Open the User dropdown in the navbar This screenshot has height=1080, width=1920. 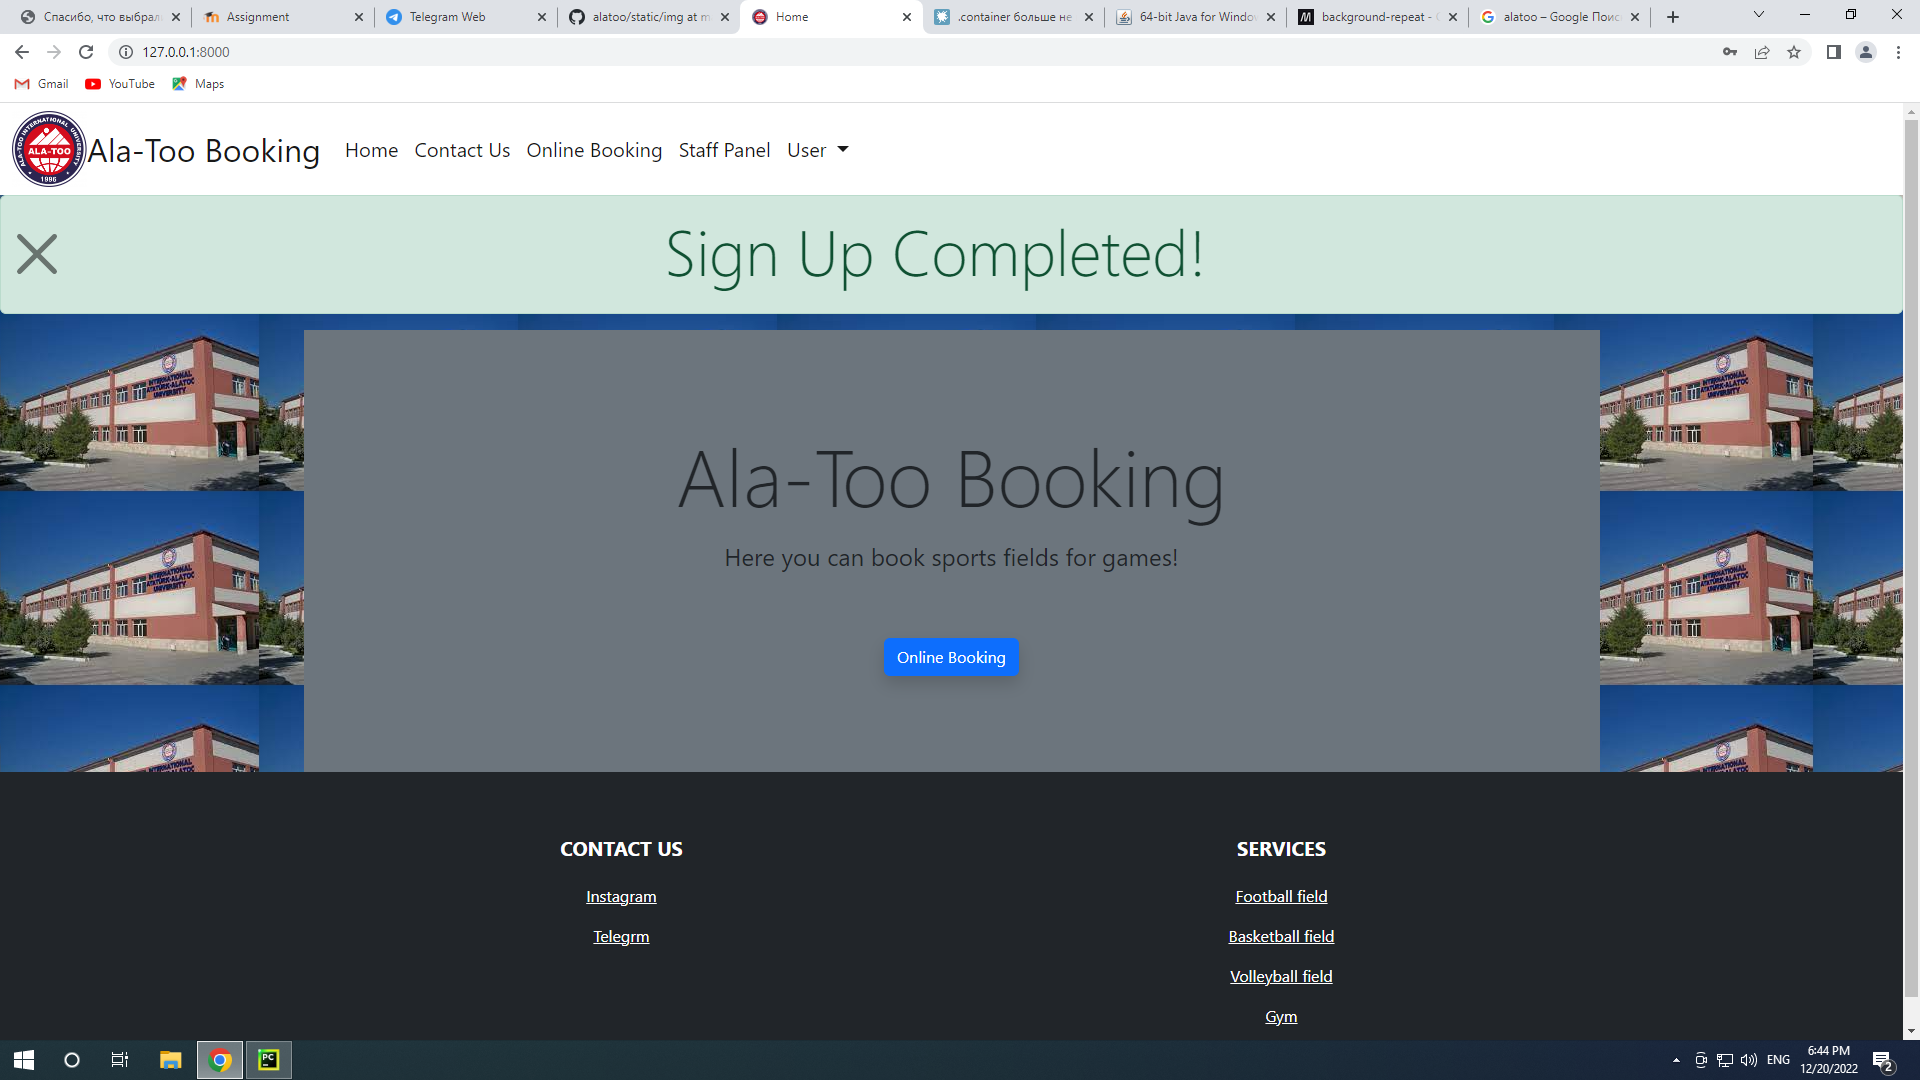[x=816, y=150]
